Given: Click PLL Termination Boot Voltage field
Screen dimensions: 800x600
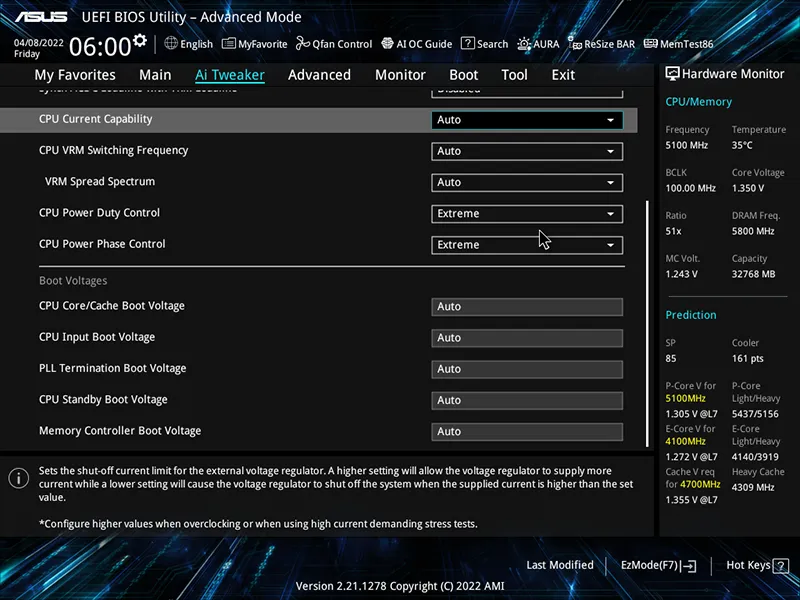Looking at the screenshot, I should point(527,369).
